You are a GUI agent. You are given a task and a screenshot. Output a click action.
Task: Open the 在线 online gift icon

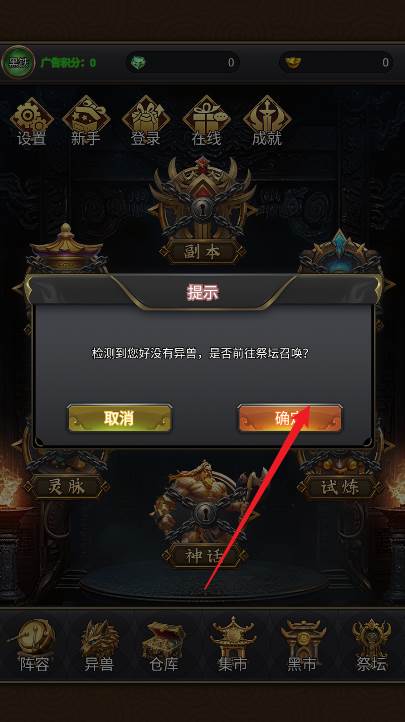tap(206, 122)
